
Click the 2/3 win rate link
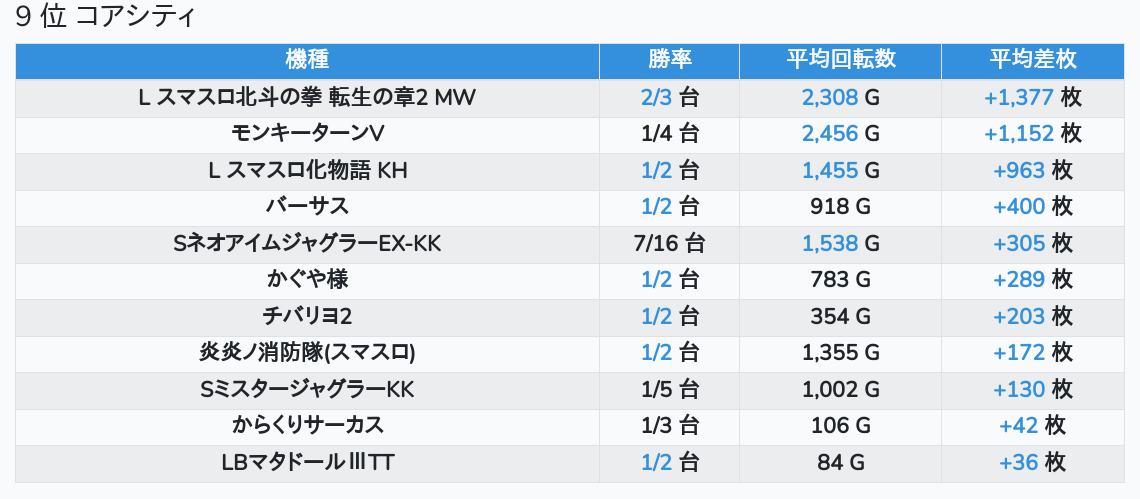pos(657,97)
